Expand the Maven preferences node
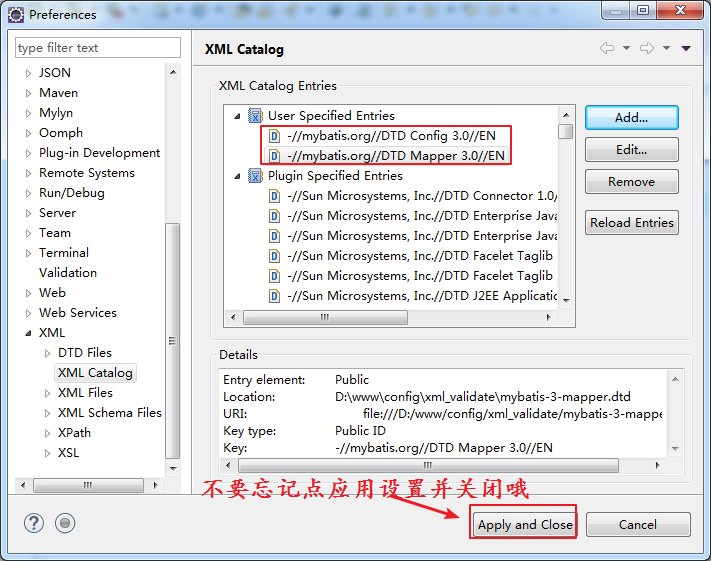The width and height of the screenshot is (711, 561). [29, 93]
